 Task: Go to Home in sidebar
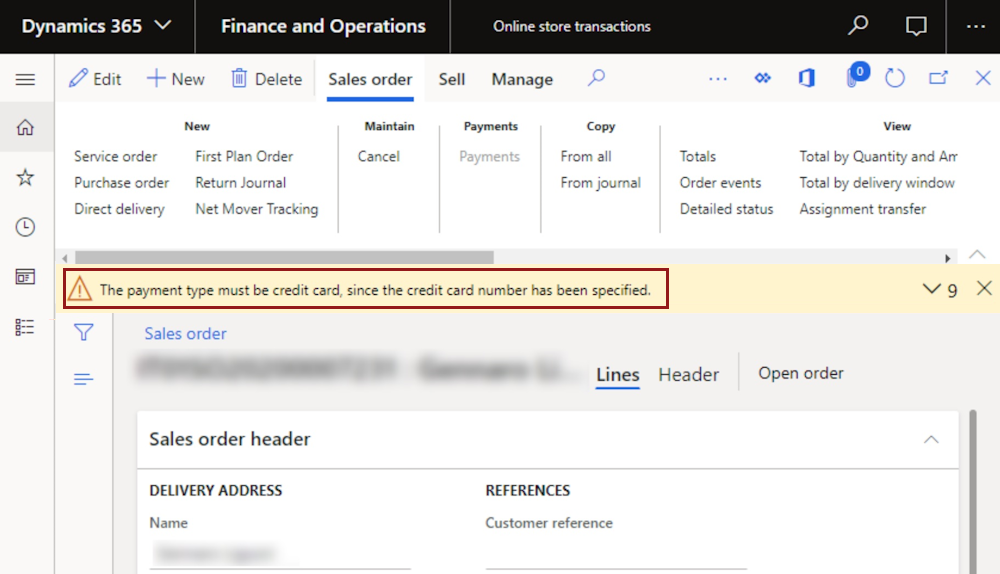pos(26,128)
